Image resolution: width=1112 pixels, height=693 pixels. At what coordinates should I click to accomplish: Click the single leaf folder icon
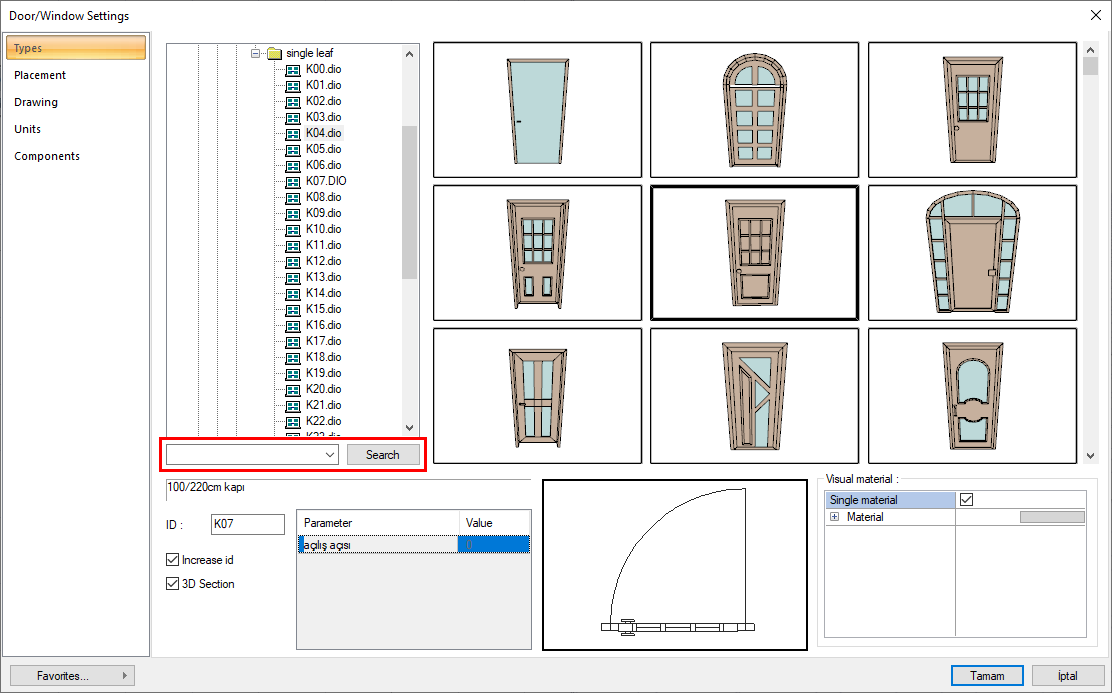click(274, 53)
